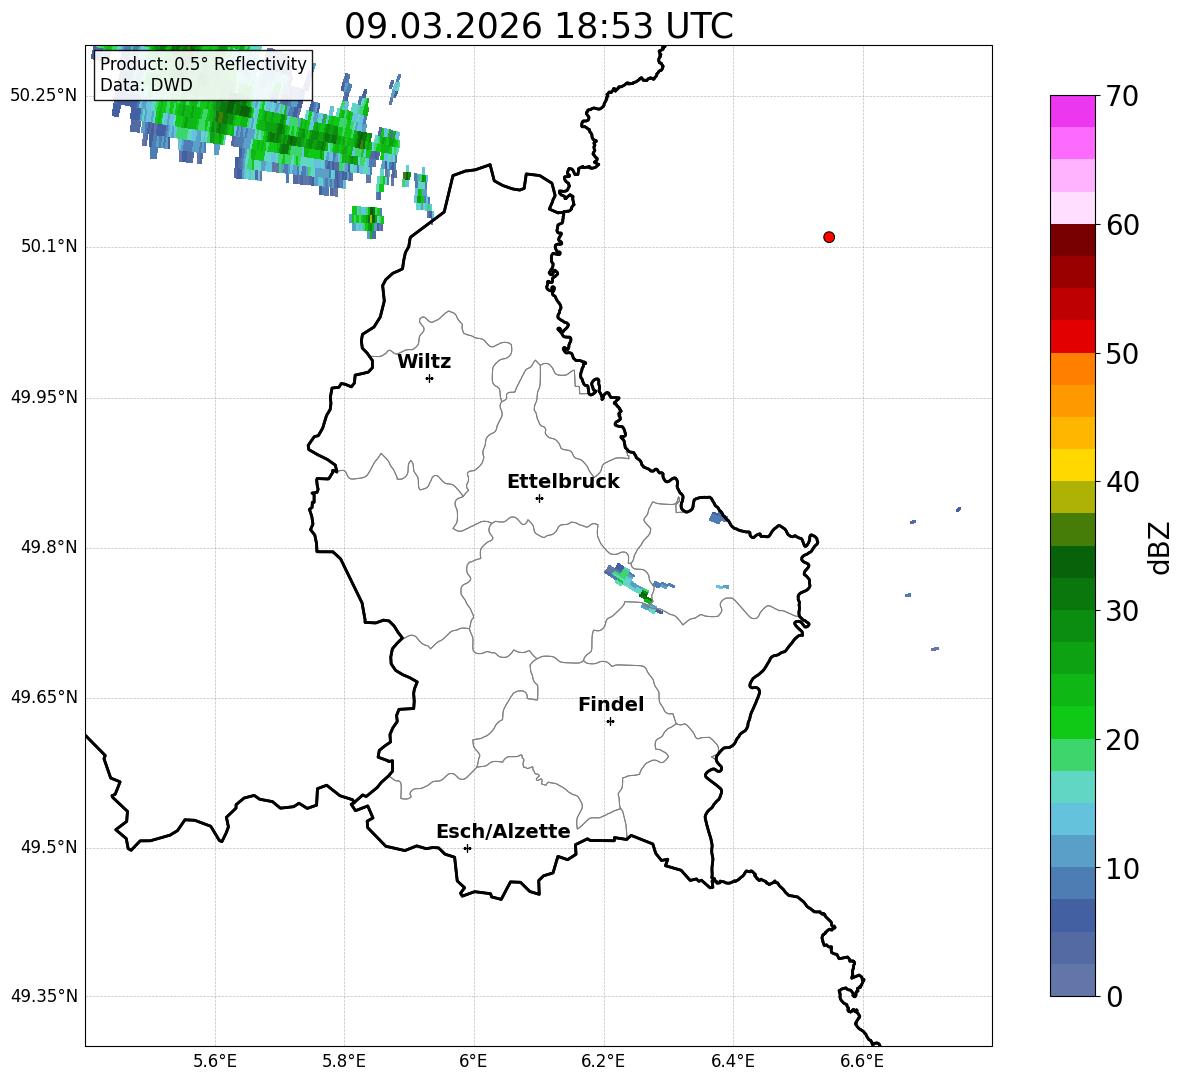Click the dBZ colorbar axis label
The image size is (1184, 1081).
[1160, 547]
